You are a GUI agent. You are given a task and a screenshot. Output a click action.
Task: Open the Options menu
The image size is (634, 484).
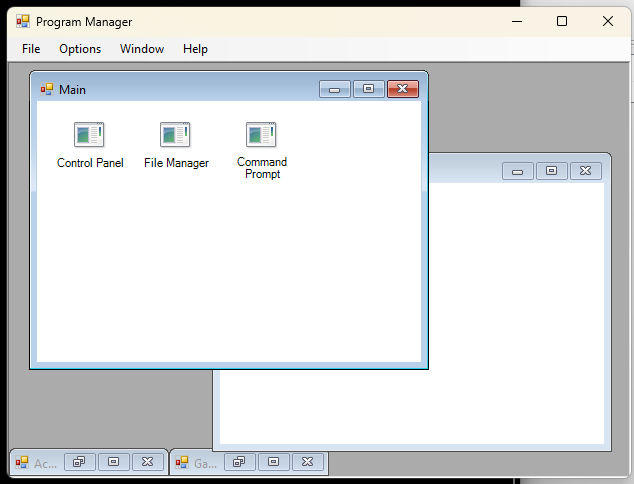[x=80, y=49]
